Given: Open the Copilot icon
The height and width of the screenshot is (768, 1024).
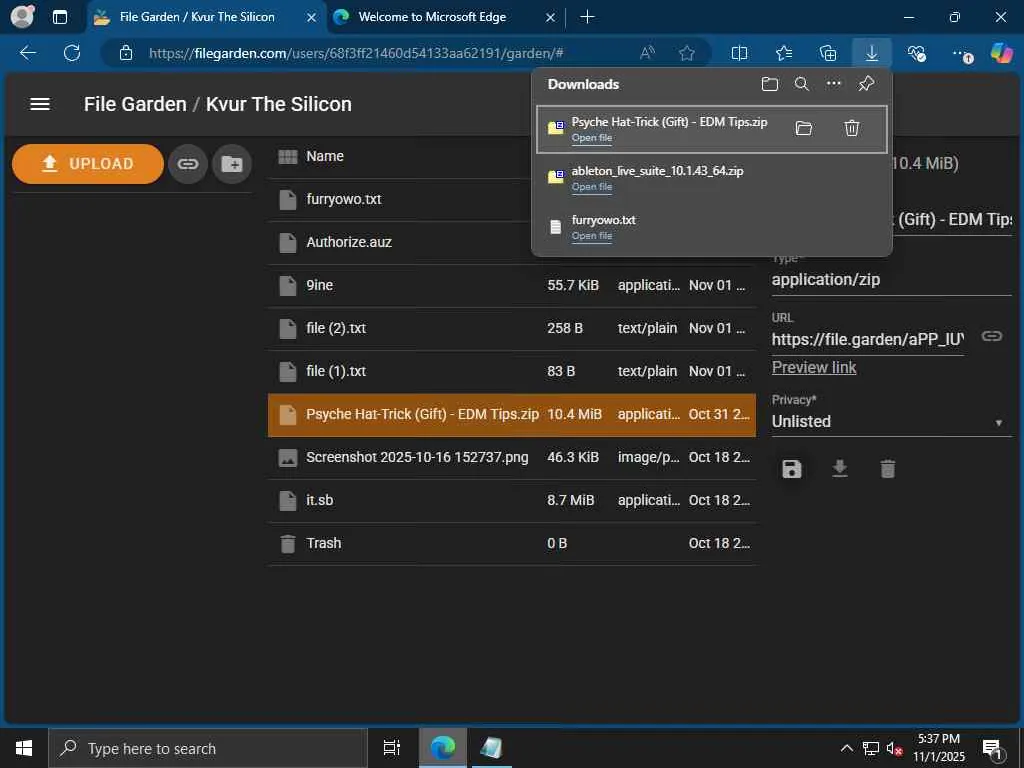Looking at the screenshot, I should pyautogui.click(x=1001, y=52).
